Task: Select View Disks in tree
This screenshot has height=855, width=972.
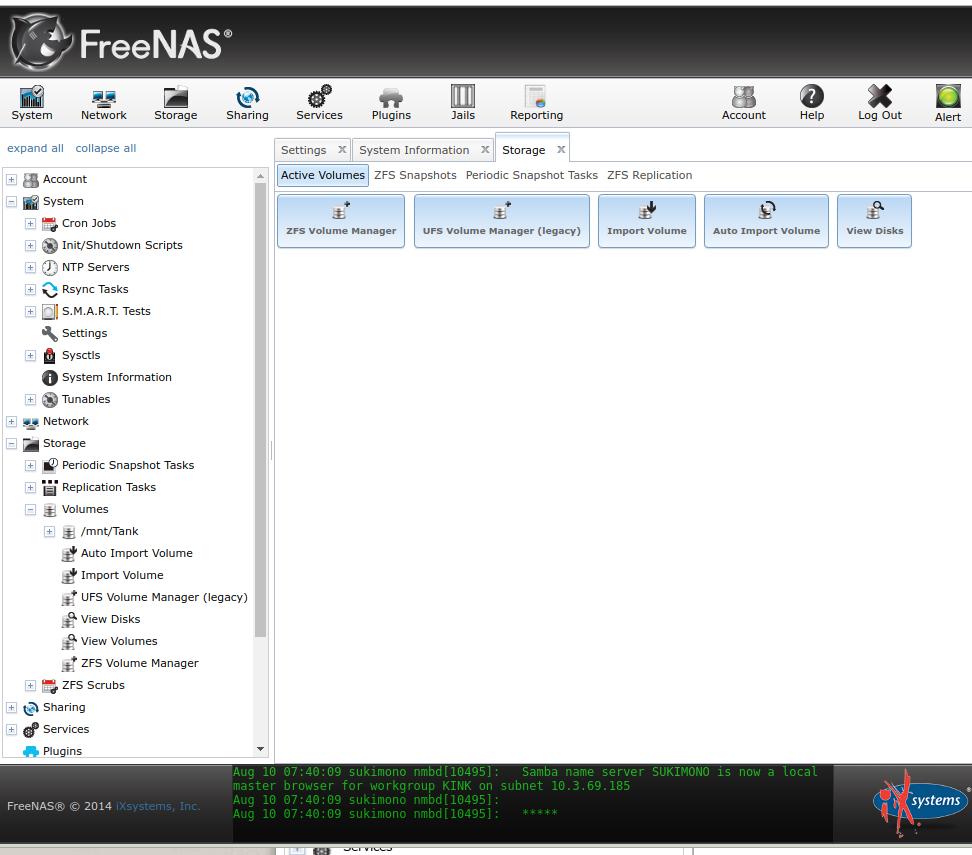Action: click(101, 619)
